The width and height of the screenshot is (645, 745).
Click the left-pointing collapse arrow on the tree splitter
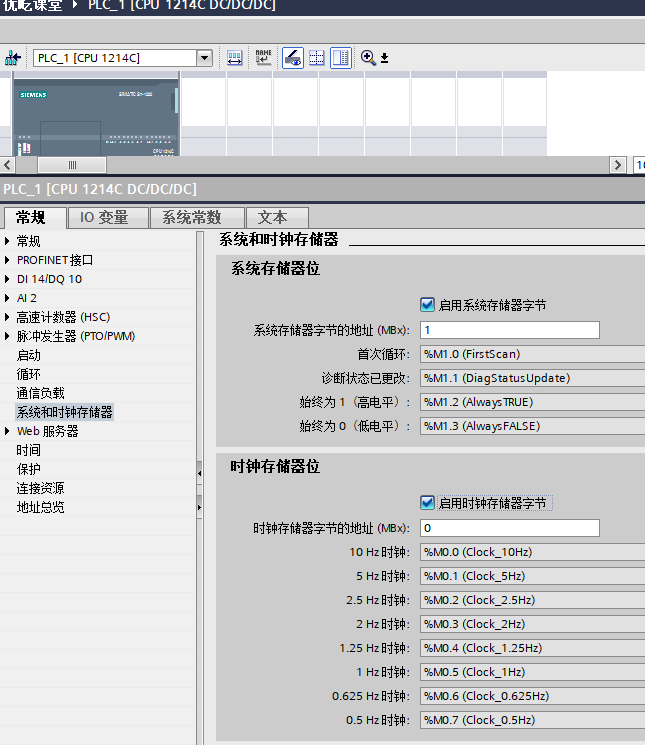point(199,473)
